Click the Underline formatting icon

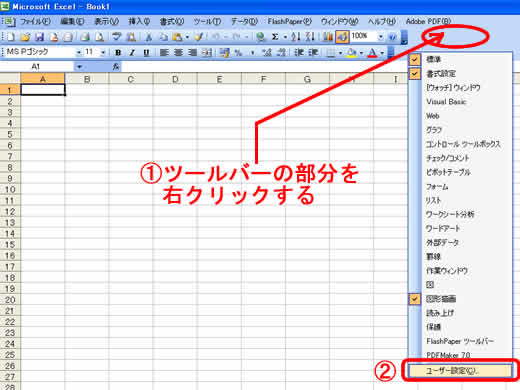[146, 53]
